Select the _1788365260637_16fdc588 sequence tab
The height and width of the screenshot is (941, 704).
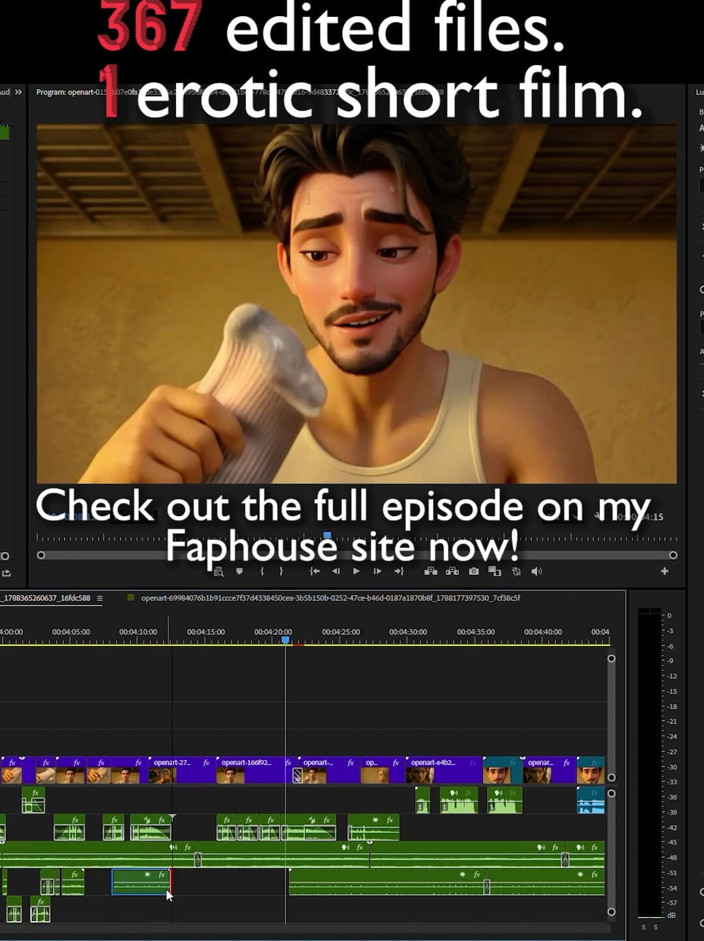point(46,598)
